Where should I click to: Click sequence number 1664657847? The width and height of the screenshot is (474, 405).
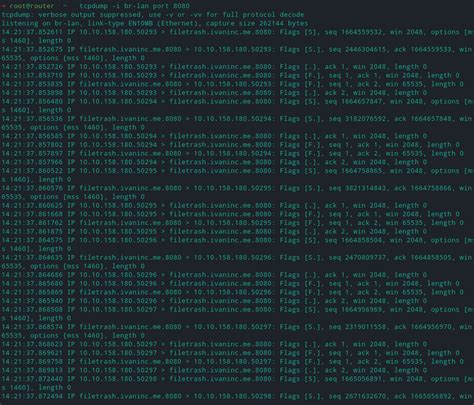[x=361, y=101]
